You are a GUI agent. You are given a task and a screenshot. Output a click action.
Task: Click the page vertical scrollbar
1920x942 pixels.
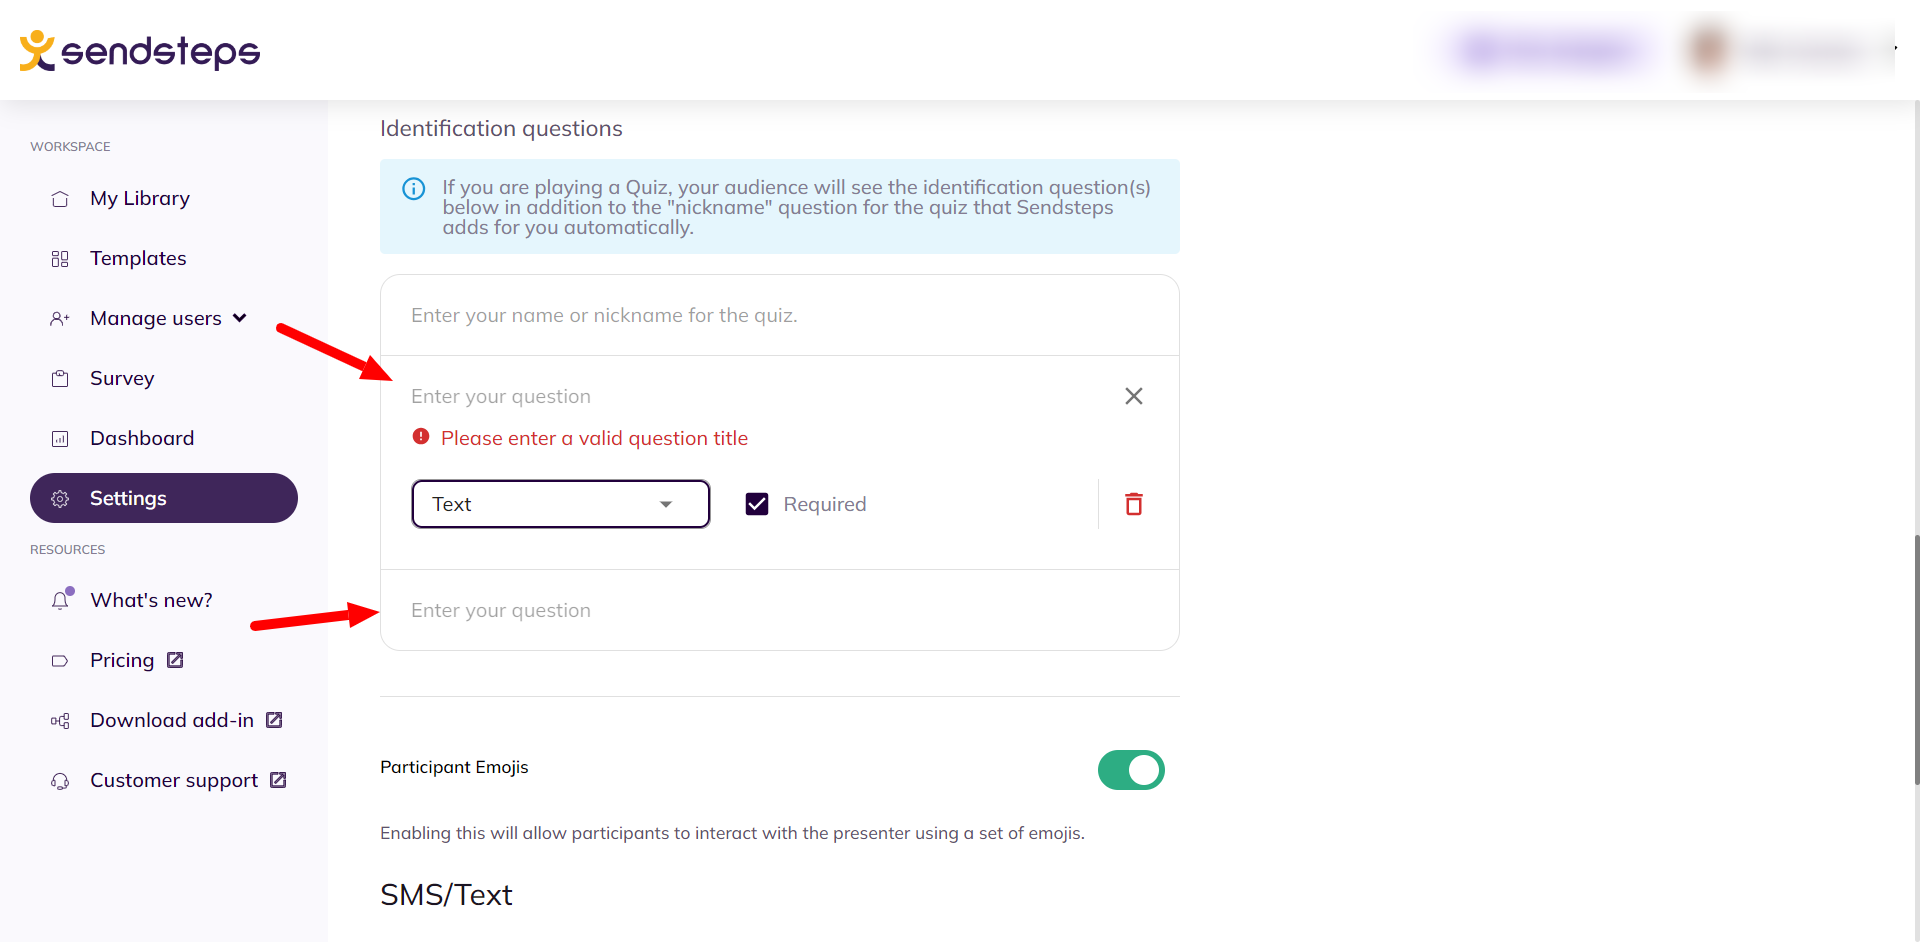pos(1915,660)
